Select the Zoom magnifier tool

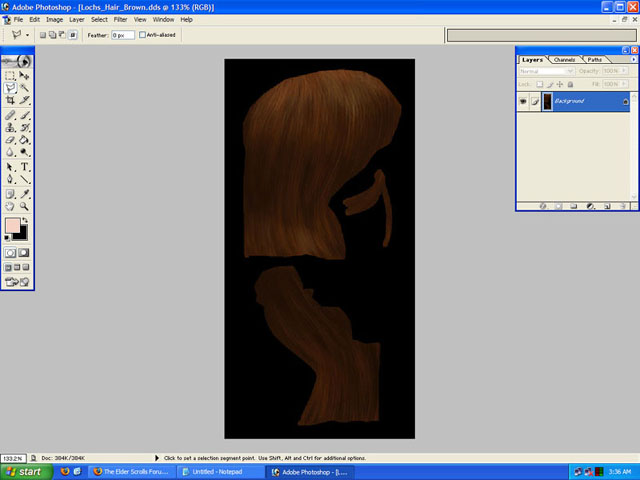coord(24,206)
